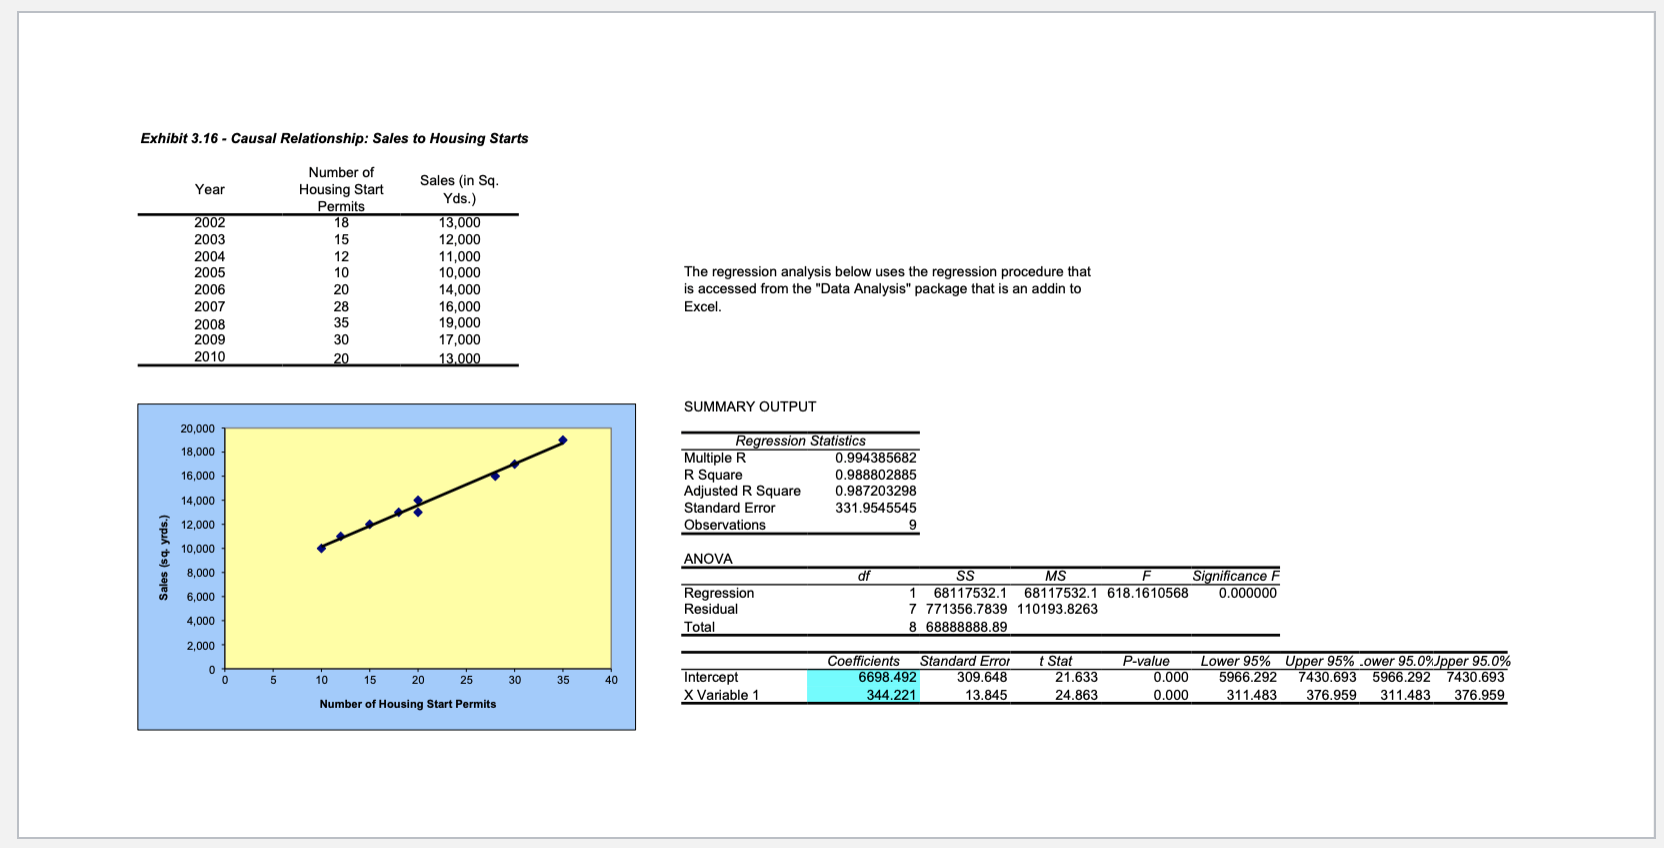
Task: Select the 'Observations' label
Action: click(725, 525)
